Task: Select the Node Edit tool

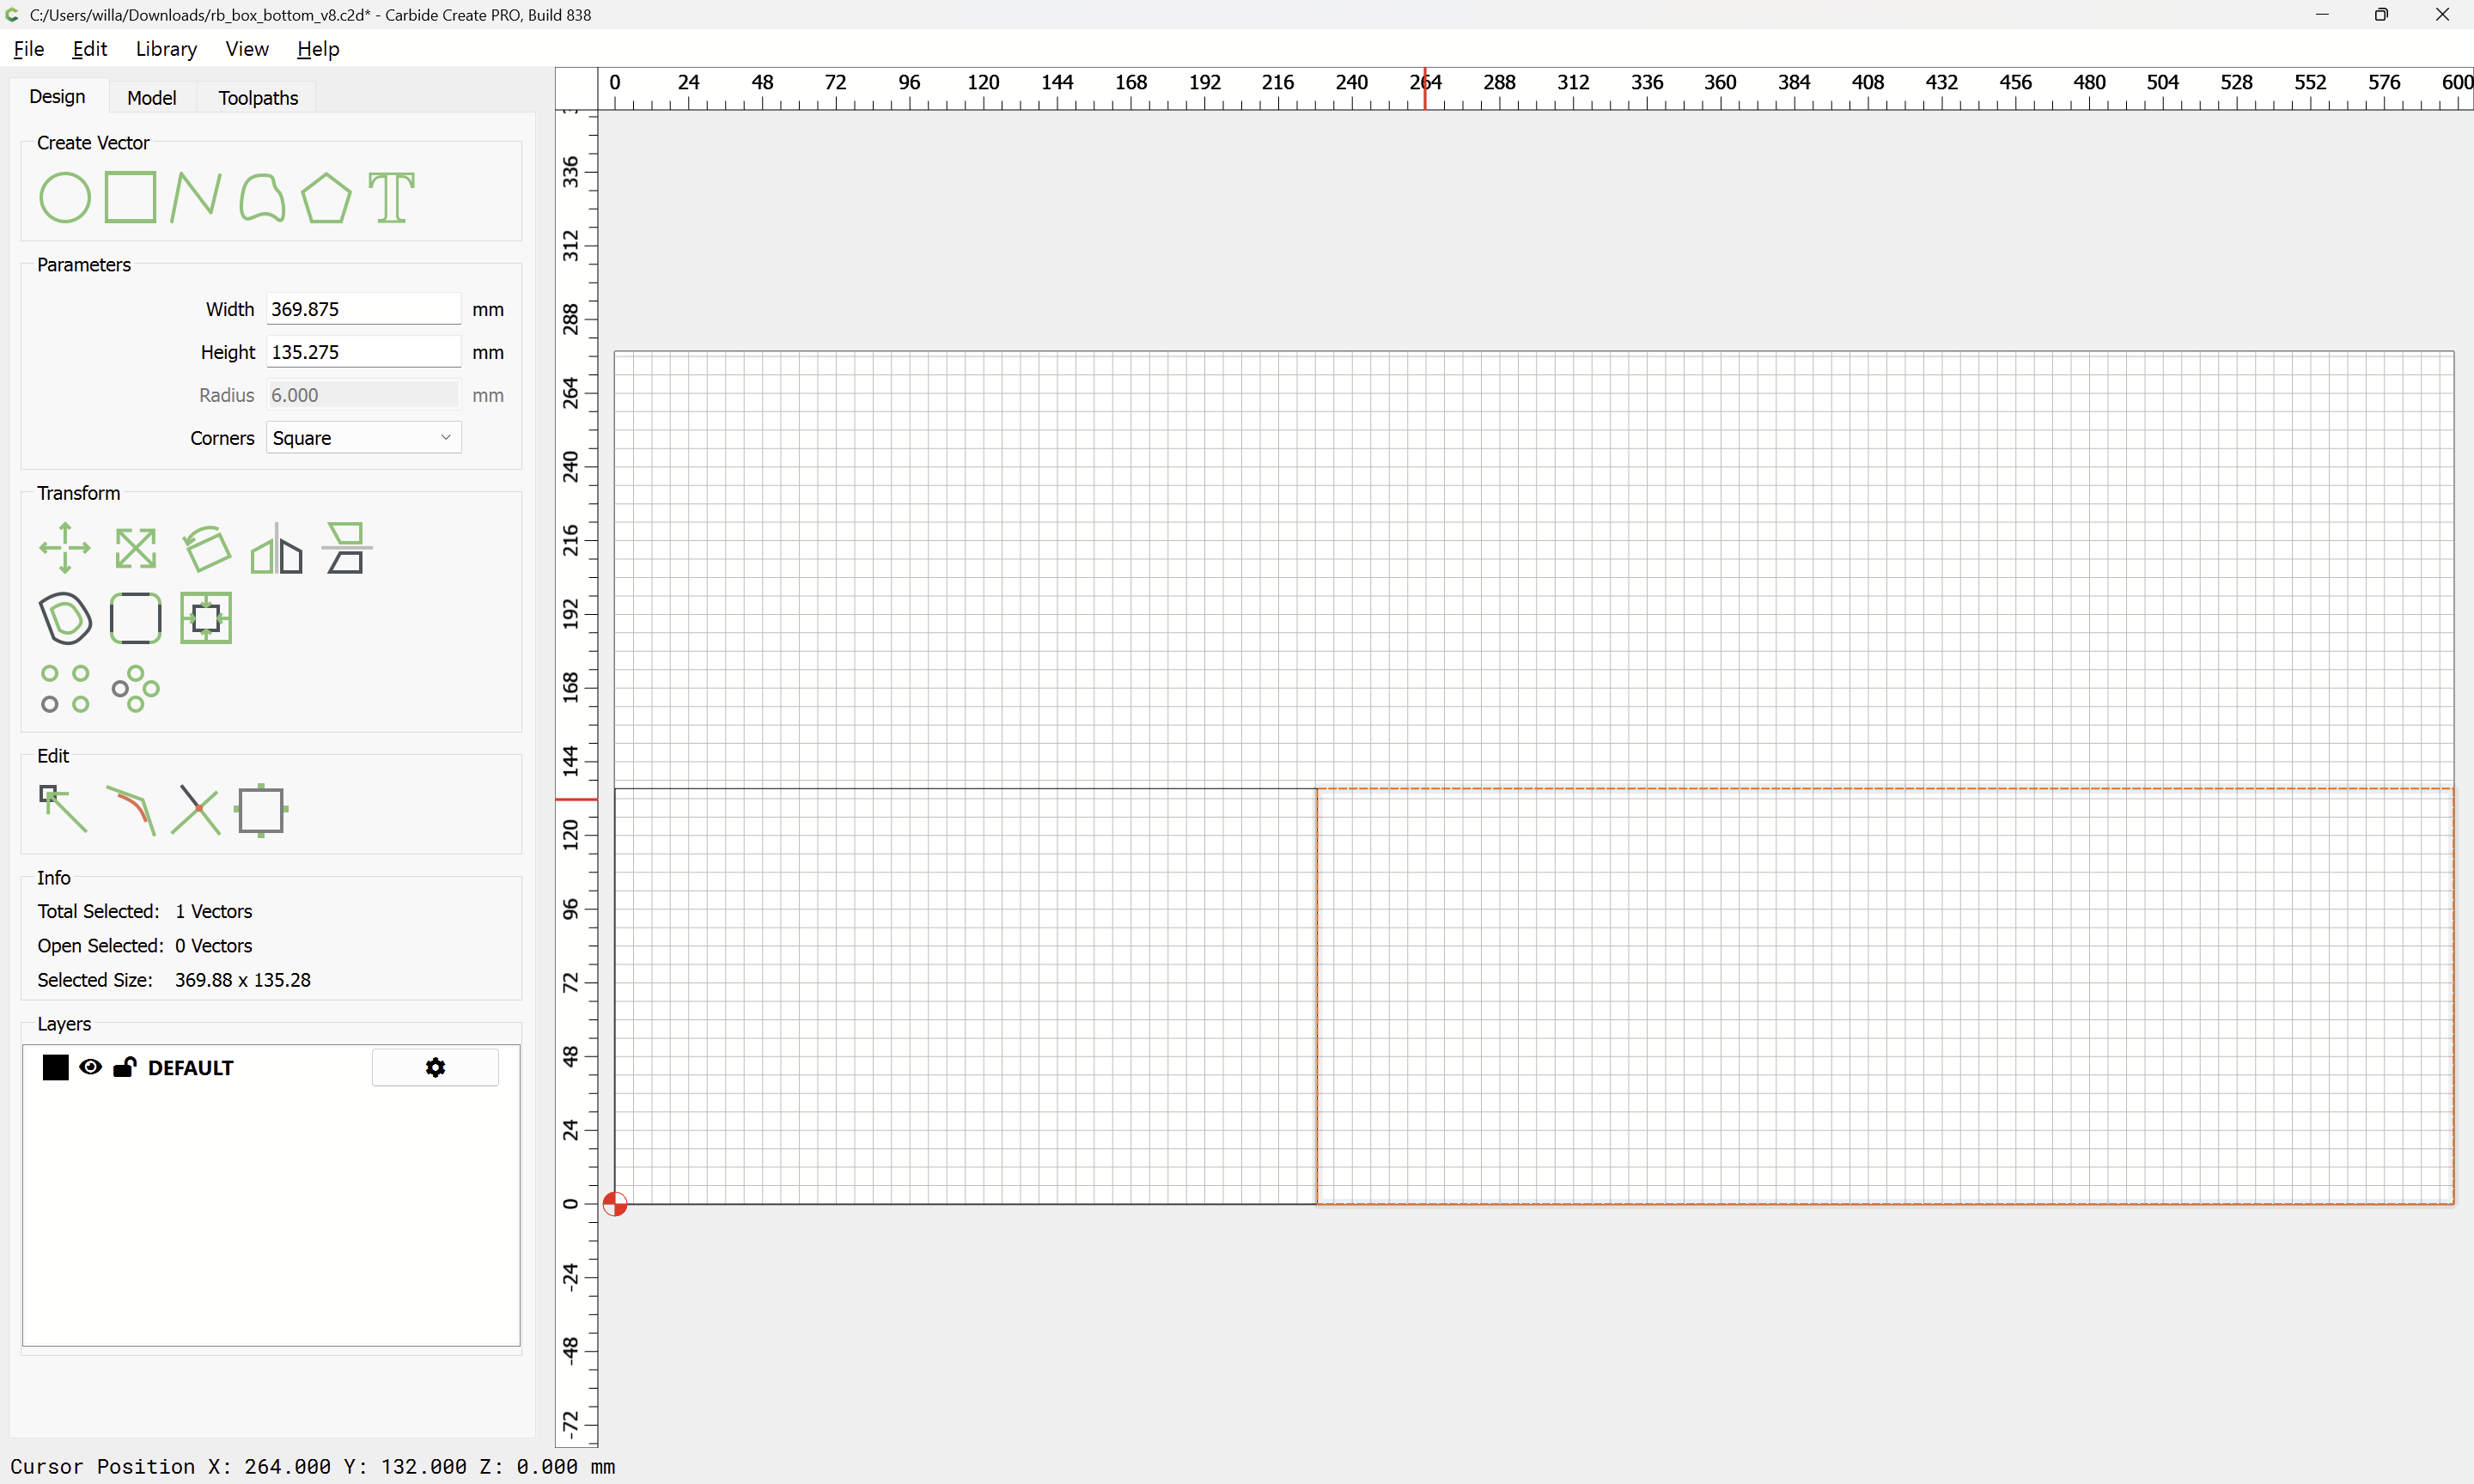Action: 63,809
